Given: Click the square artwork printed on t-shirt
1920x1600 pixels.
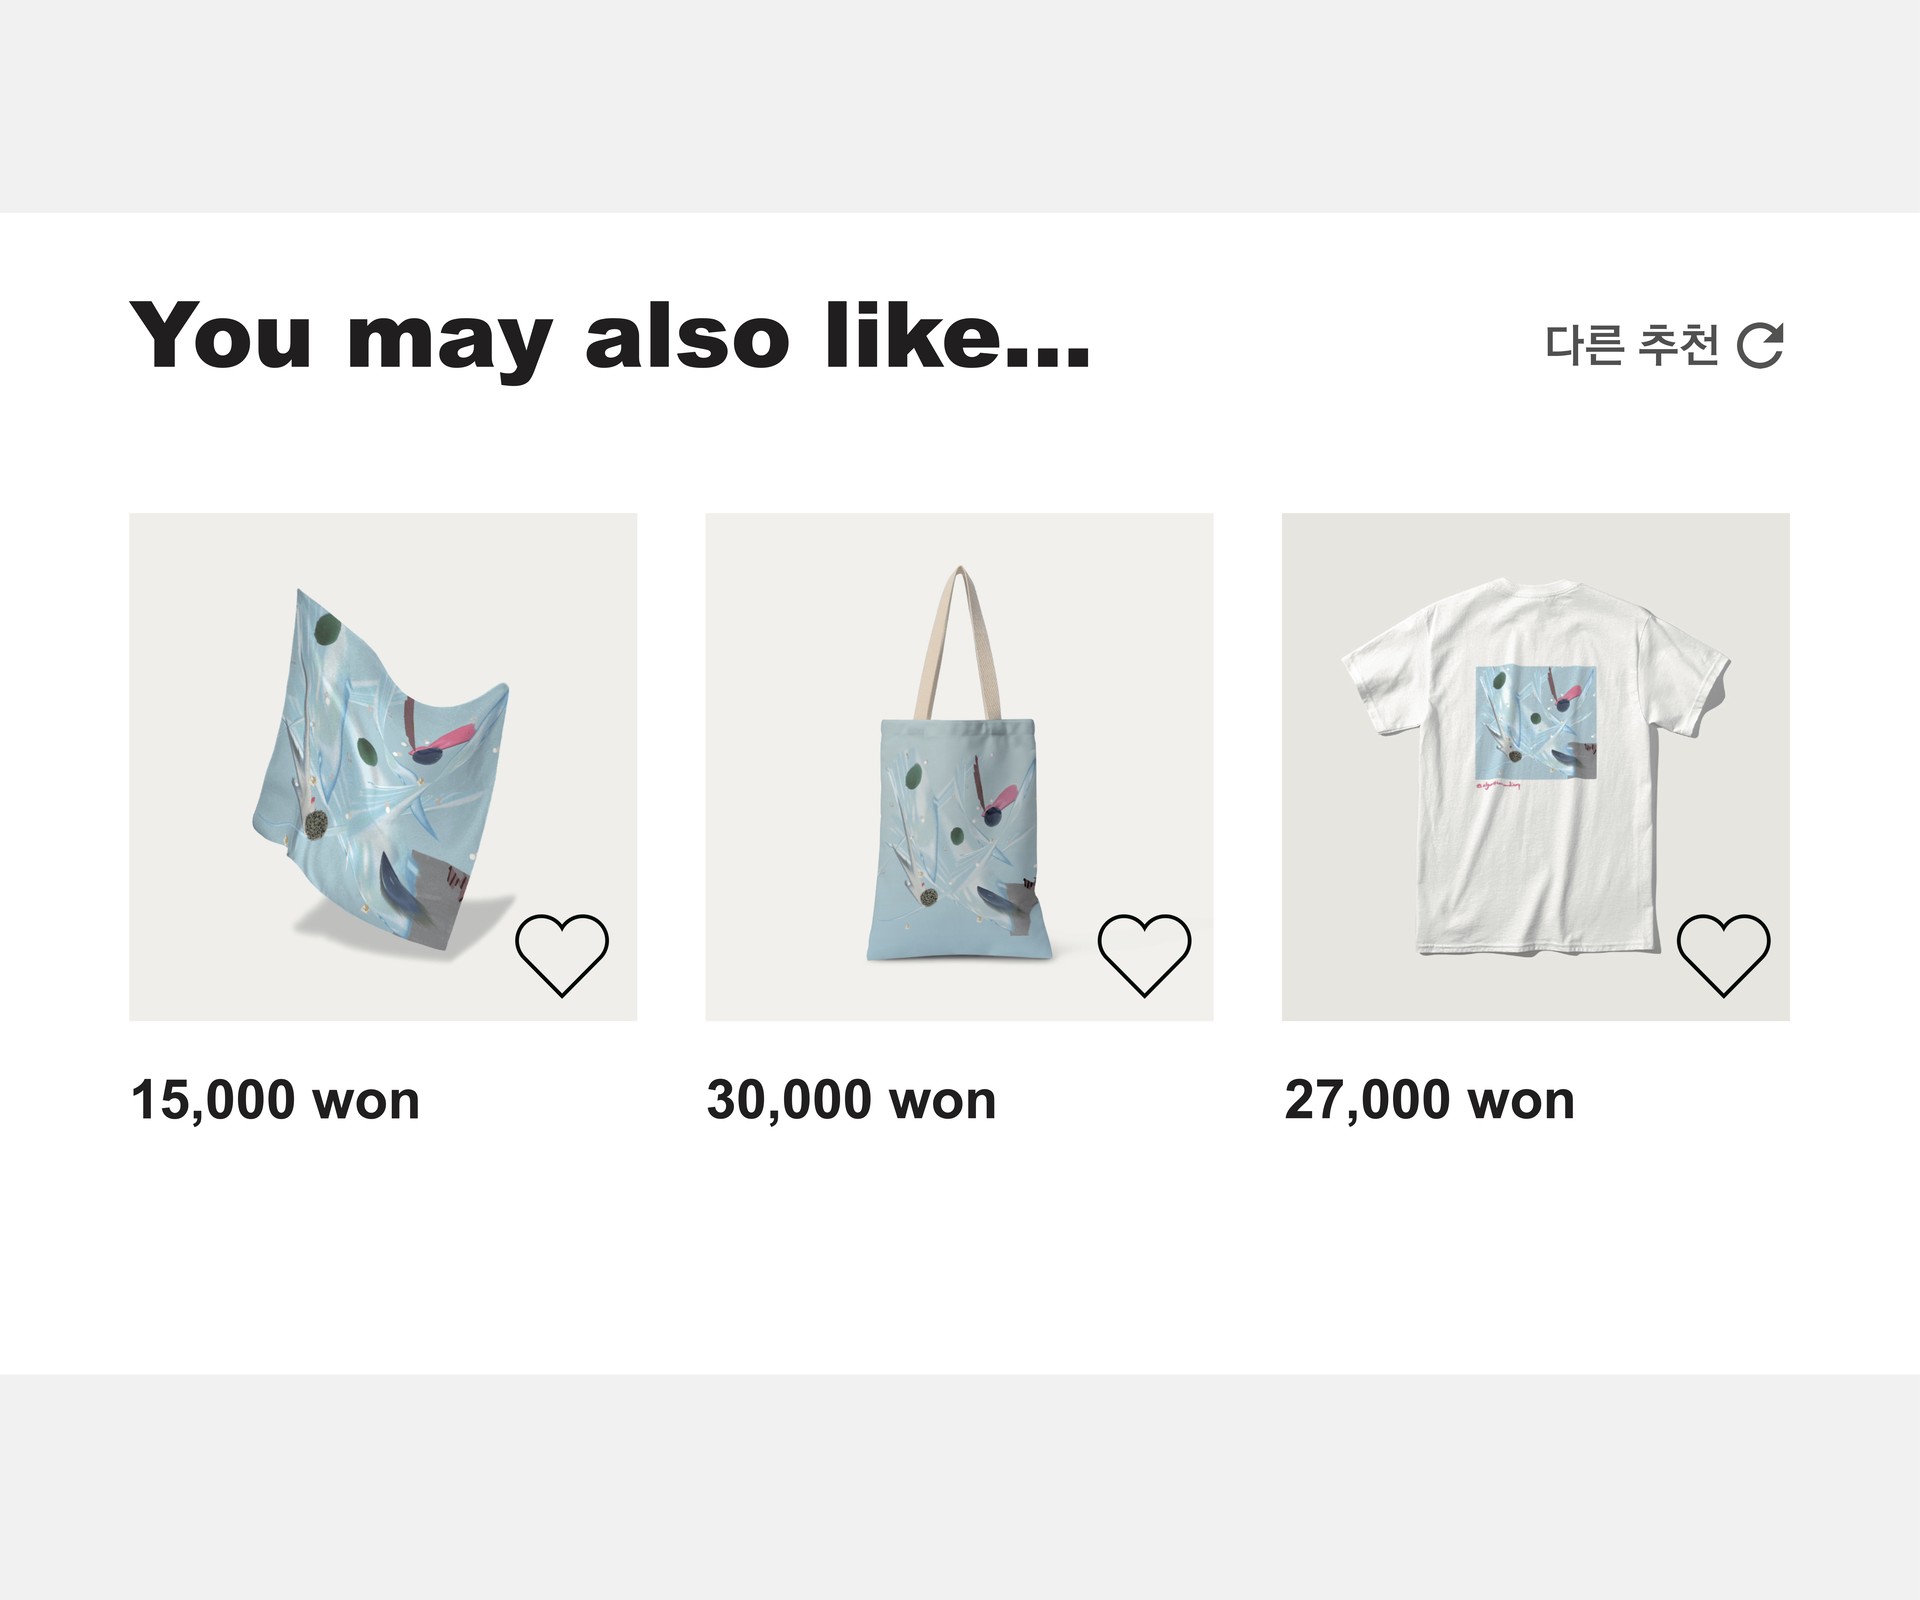Looking at the screenshot, I should 1535,722.
